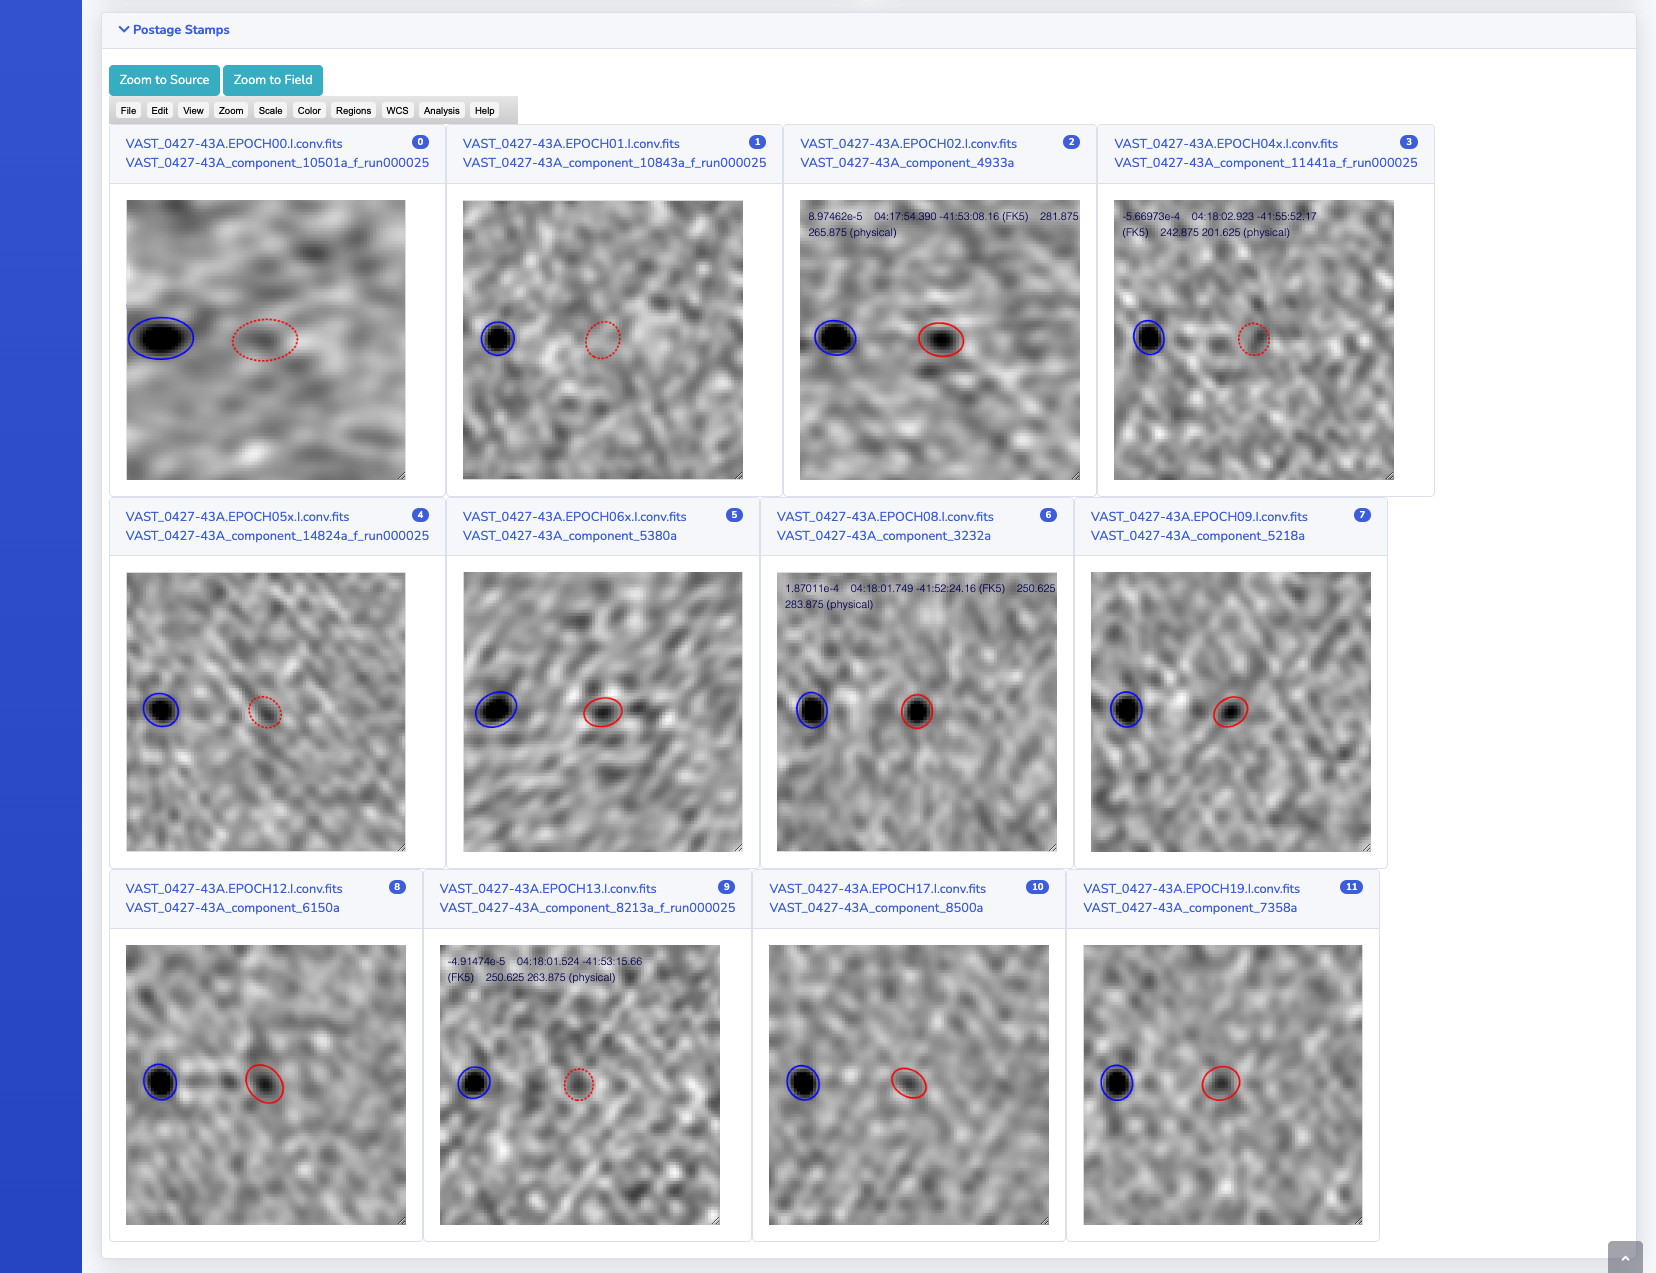Select the EPOCH05x image thumbnail
This screenshot has width=1656, height=1273.
click(266, 712)
